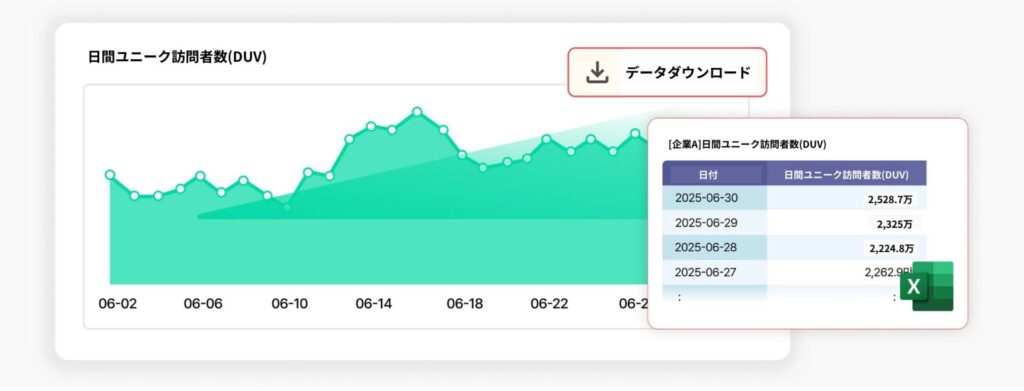The height and width of the screenshot is (391, 1024).
Task: Click the 06-14 axis label
Action: [374, 304]
